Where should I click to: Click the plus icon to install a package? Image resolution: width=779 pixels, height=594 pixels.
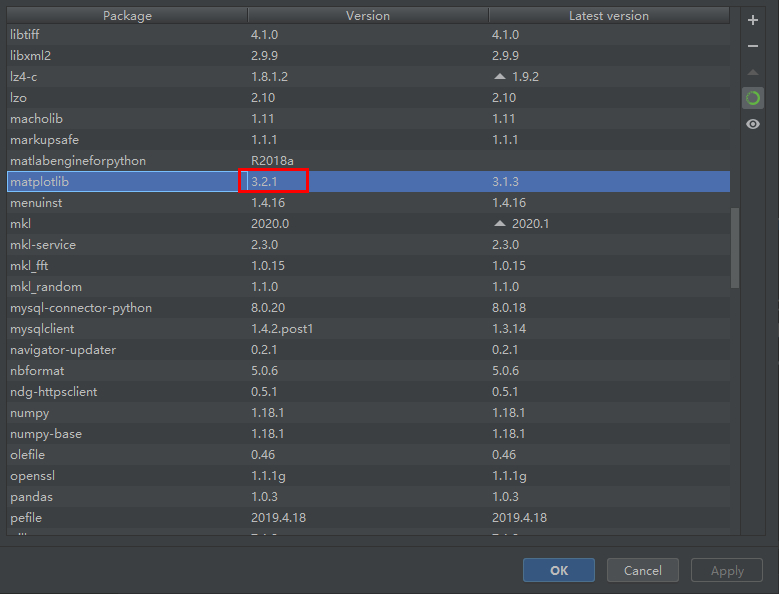[753, 20]
